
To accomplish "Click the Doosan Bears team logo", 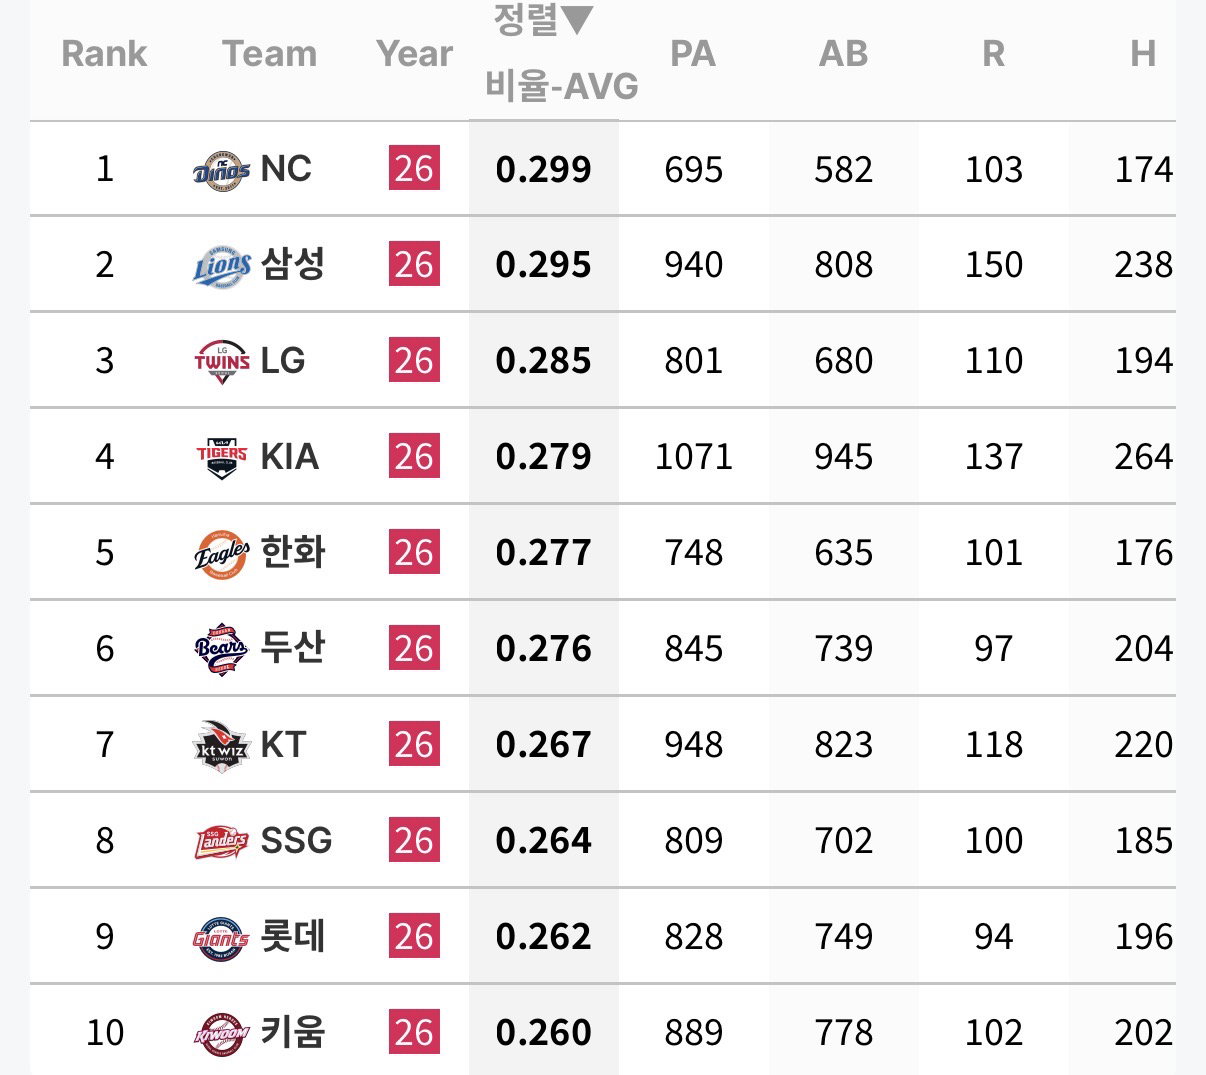I will pos(221,650).
